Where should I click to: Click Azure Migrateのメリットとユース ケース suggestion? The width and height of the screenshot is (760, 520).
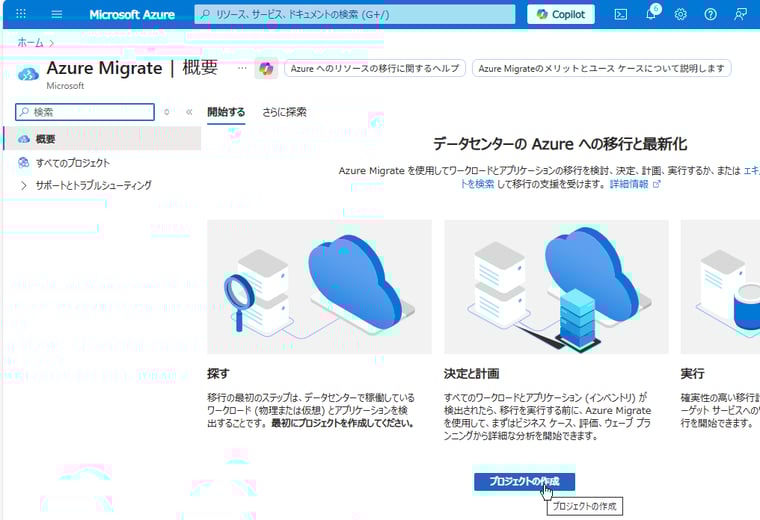(x=602, y=68)
